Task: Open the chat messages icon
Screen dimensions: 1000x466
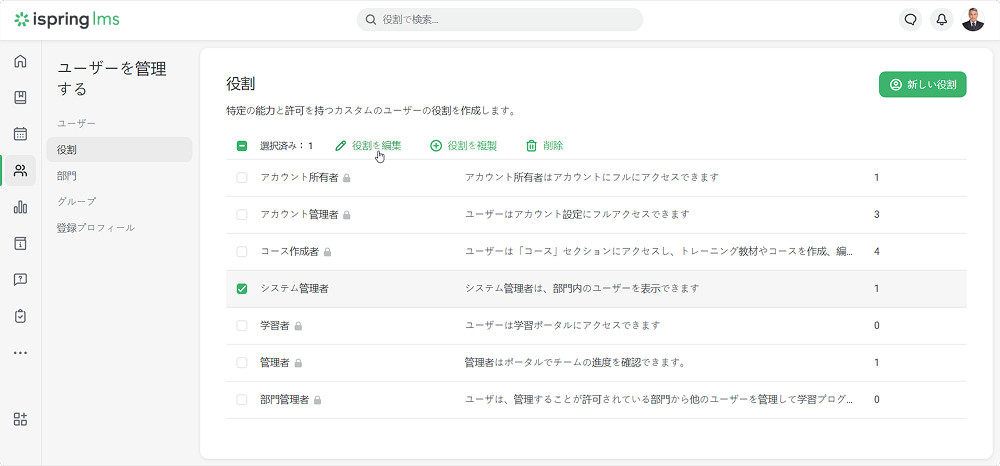Action: tap(910, 19)
